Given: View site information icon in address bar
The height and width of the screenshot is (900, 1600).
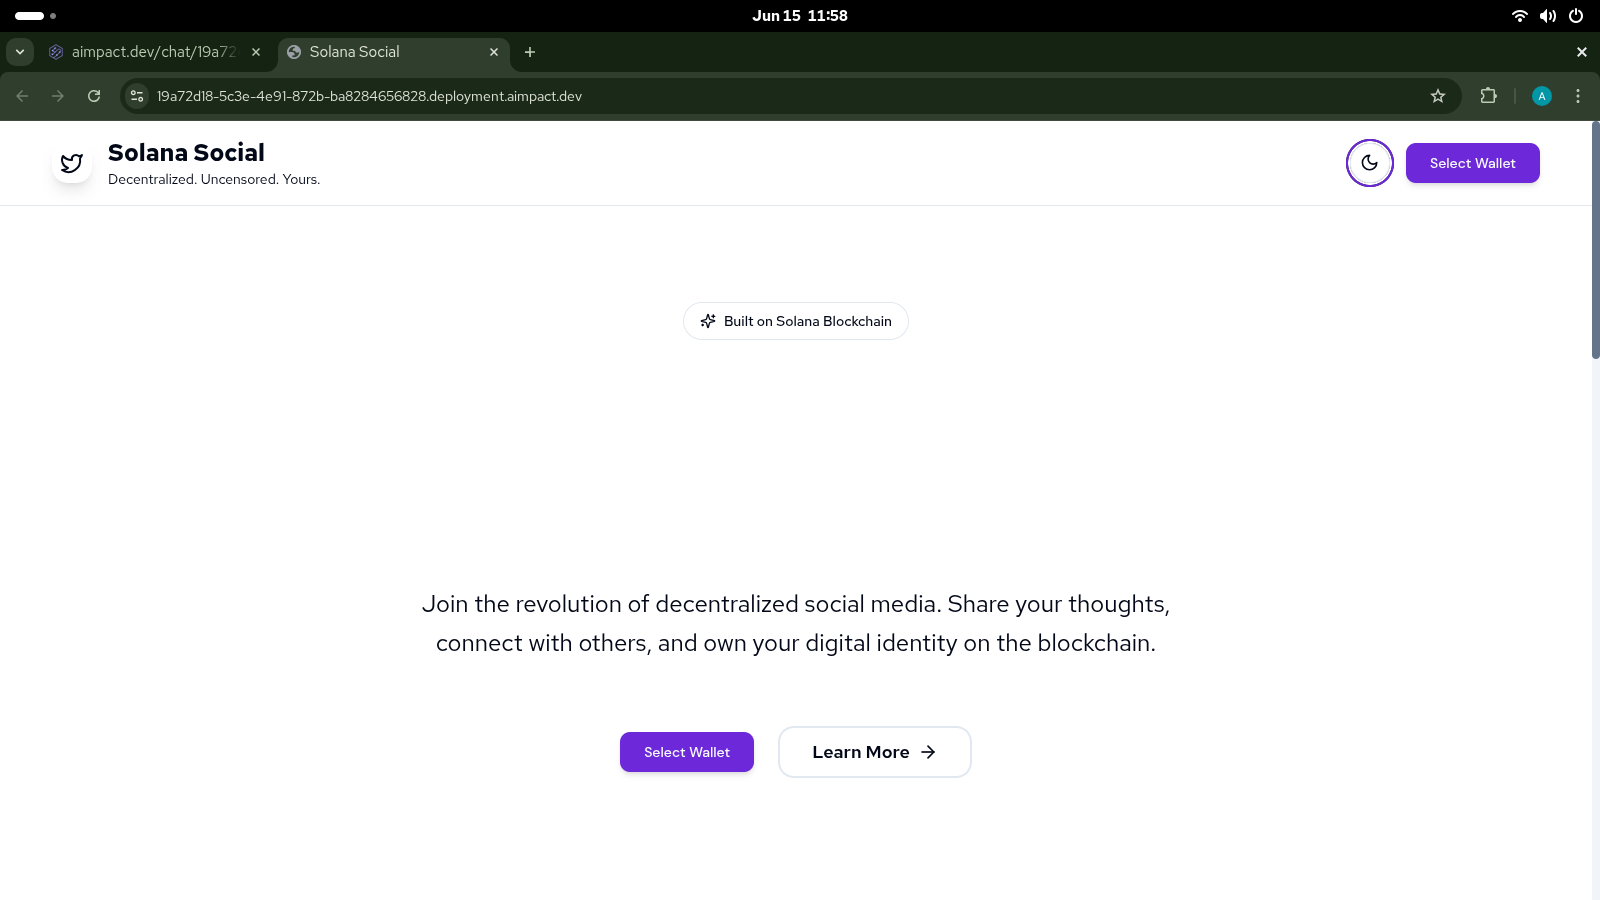Looking at the screenshot, I should [138, 96].
